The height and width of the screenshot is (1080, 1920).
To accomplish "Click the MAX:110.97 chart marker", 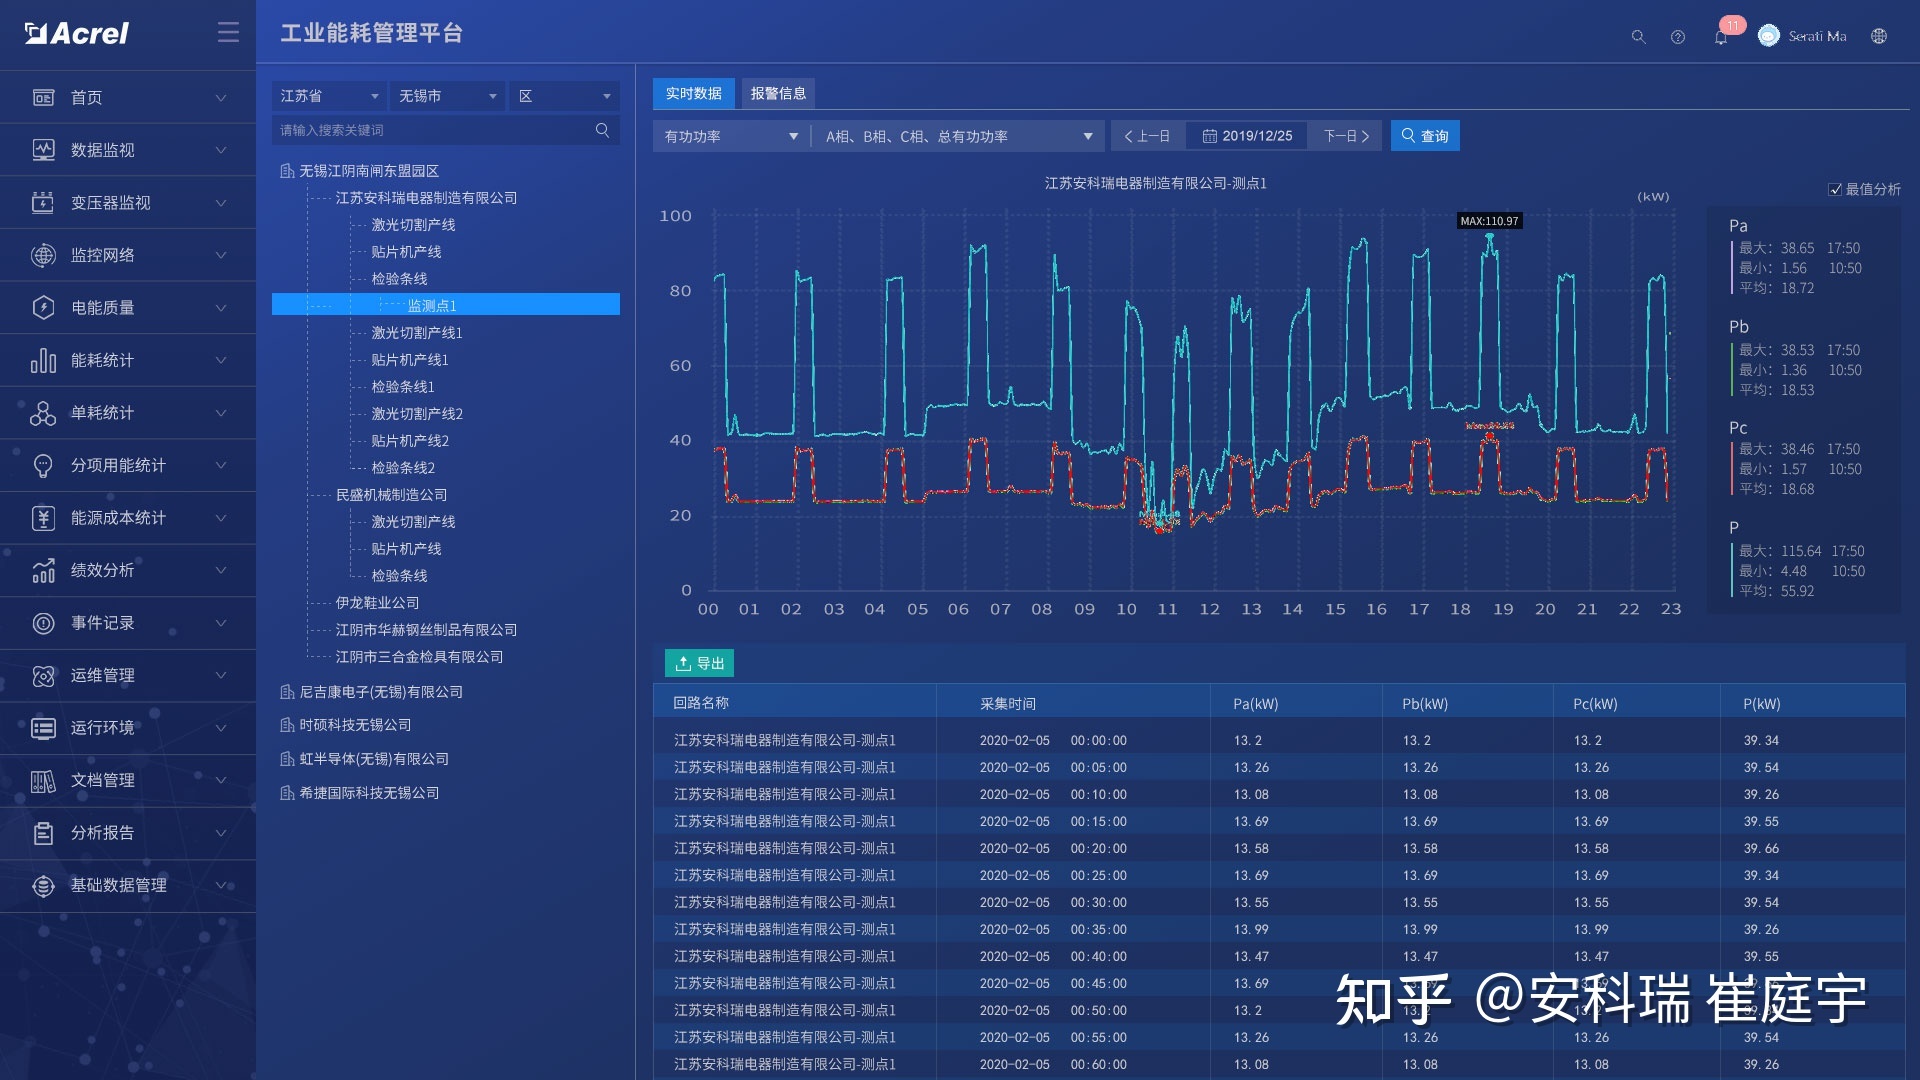I will point(1489,221).
